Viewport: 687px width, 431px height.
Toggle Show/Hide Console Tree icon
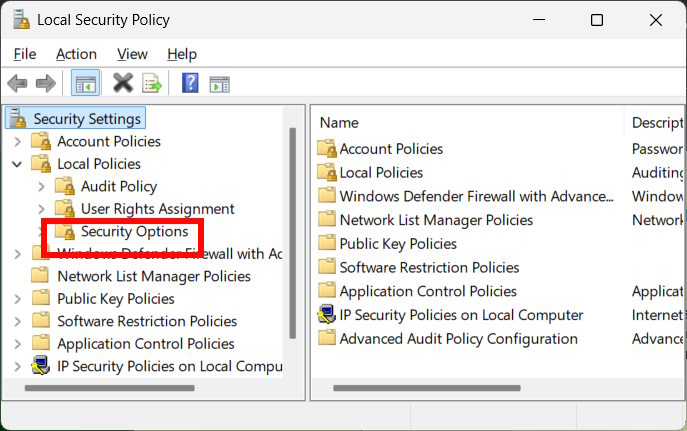click(x=85, y=83)
